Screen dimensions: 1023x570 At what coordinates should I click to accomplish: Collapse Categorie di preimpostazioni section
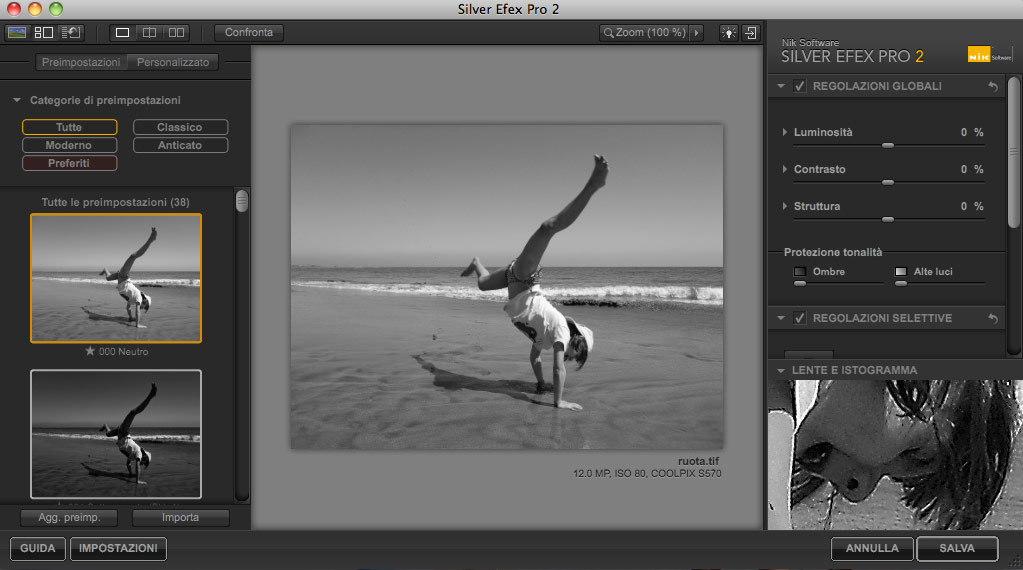tap(17, 100)
